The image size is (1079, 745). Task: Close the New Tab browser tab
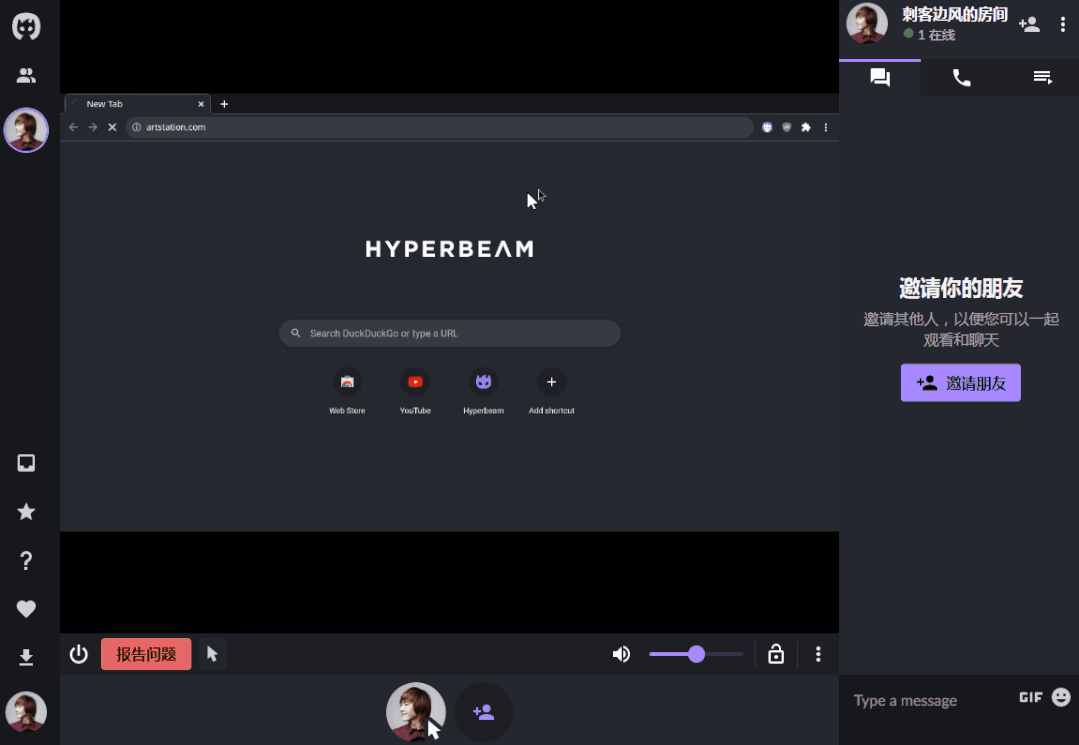(x=201, y=105)
